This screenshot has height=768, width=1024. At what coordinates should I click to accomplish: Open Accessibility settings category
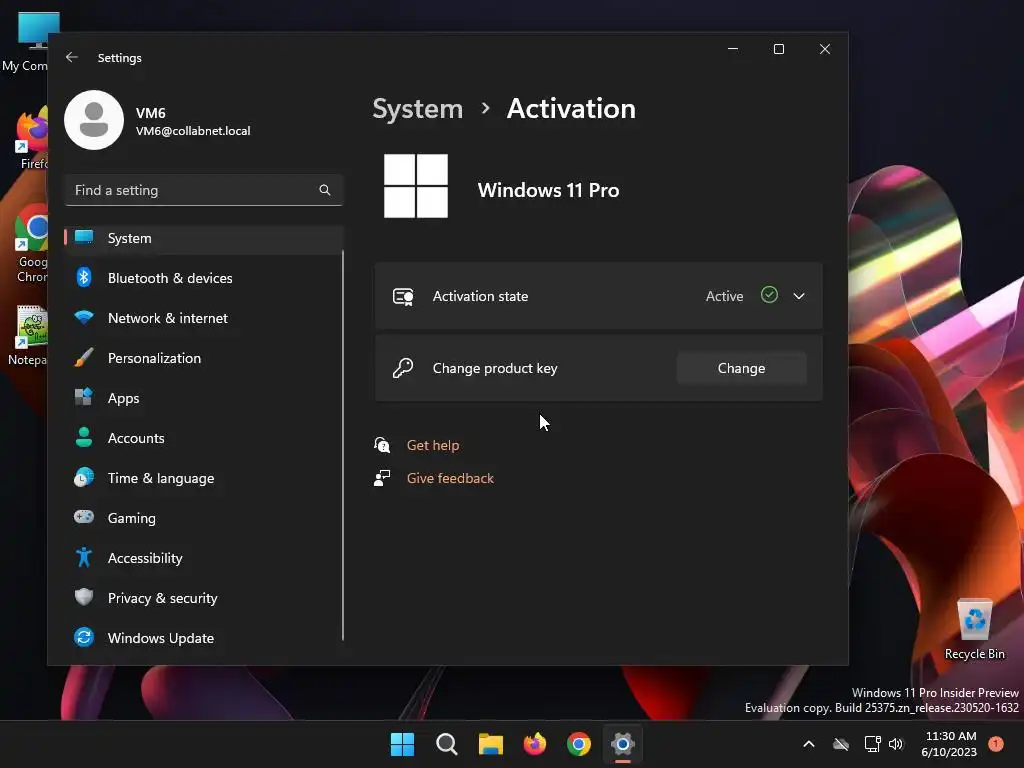(204, 558)
